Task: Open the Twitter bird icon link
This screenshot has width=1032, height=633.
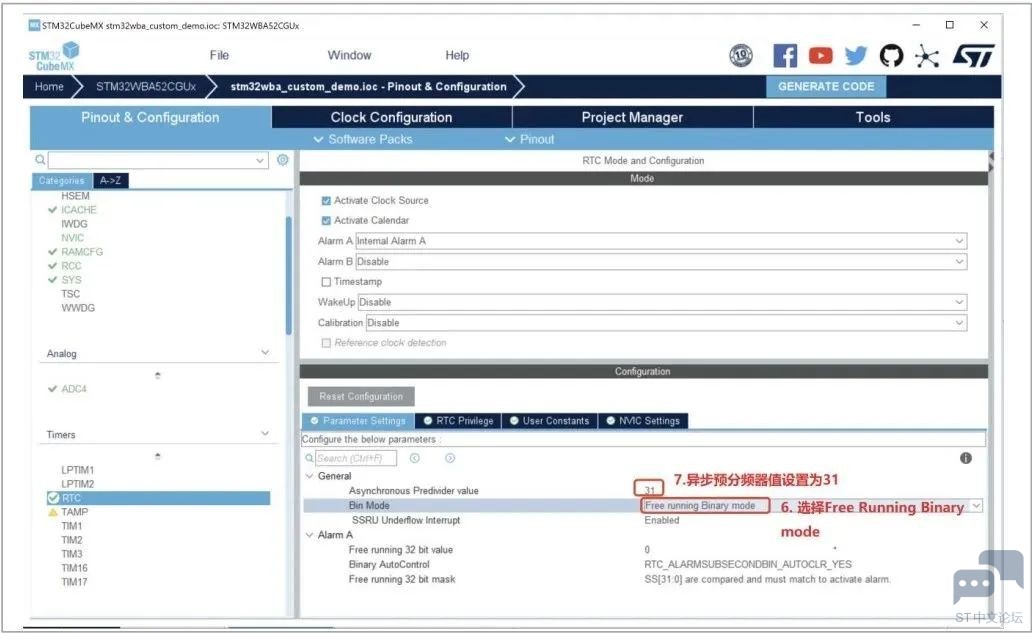Action: (856, 56)
